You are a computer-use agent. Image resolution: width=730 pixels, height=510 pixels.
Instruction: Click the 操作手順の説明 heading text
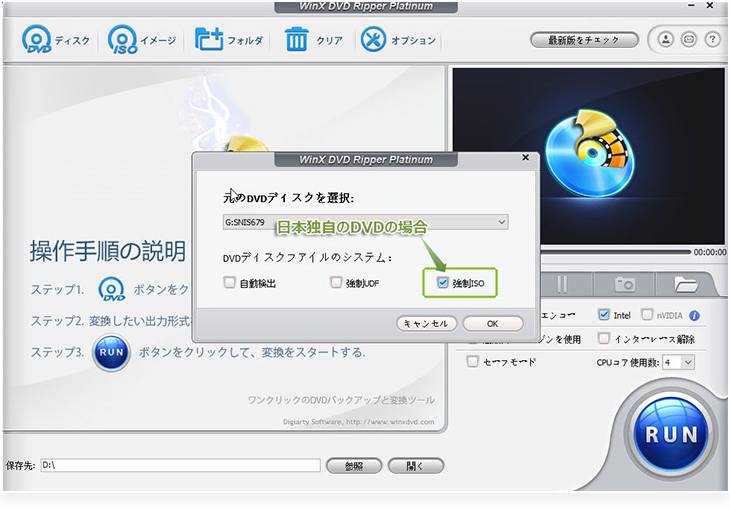pos(108,251)
